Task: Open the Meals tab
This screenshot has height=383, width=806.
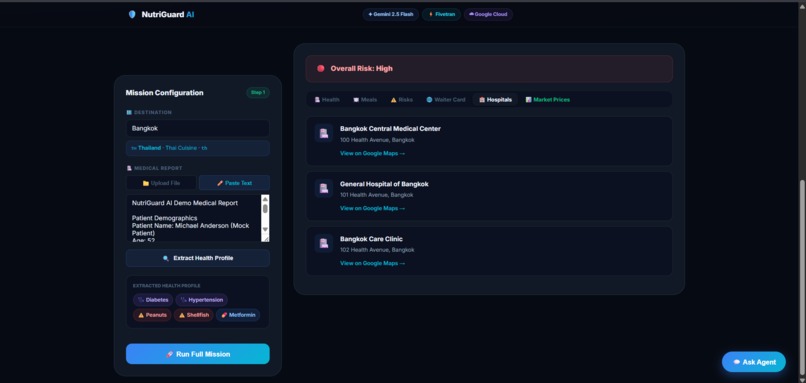Action: (x=365, y=100)
